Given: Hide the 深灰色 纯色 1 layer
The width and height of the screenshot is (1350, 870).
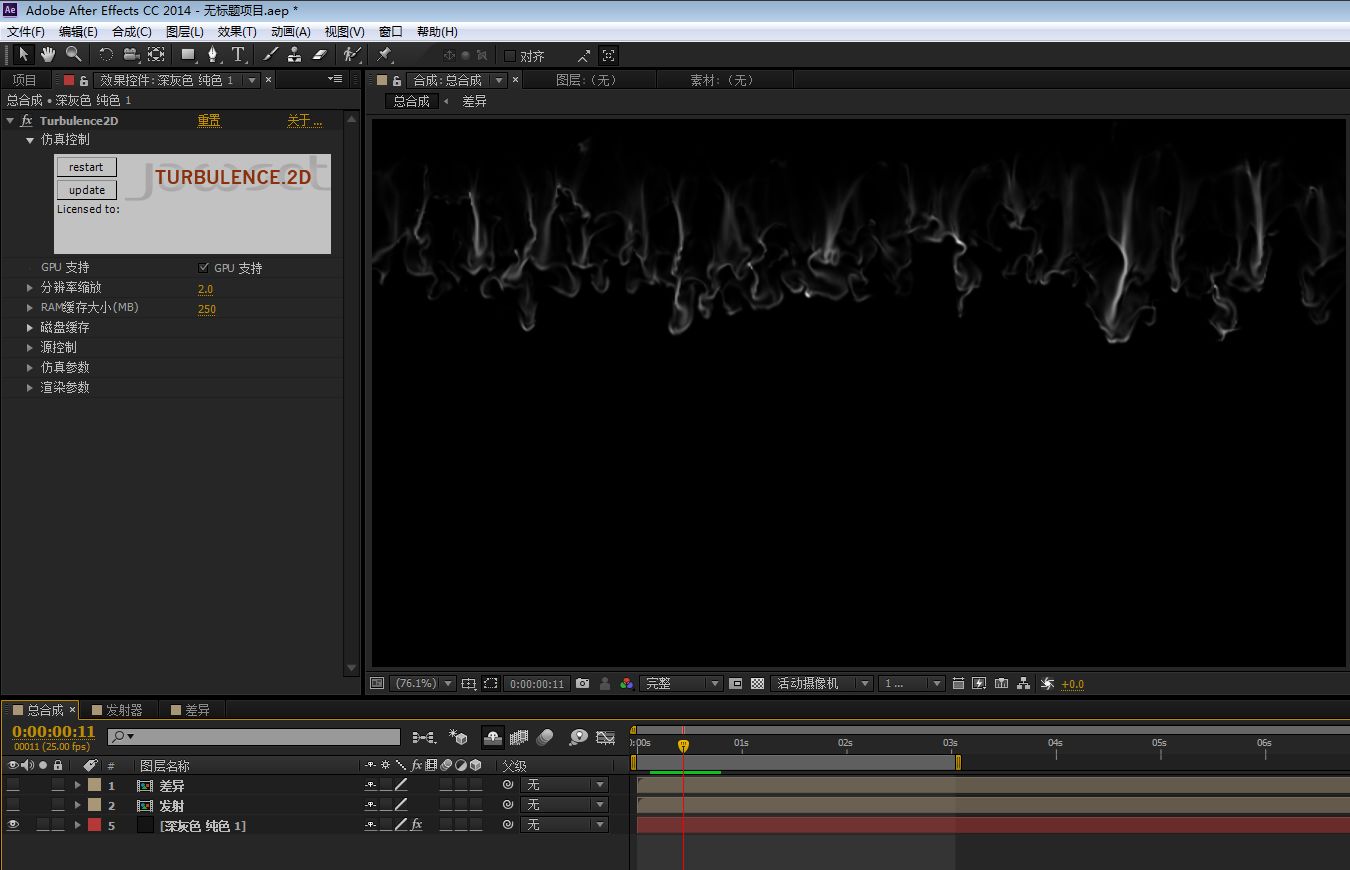Looking at the screenshot, I should [13, 825].
